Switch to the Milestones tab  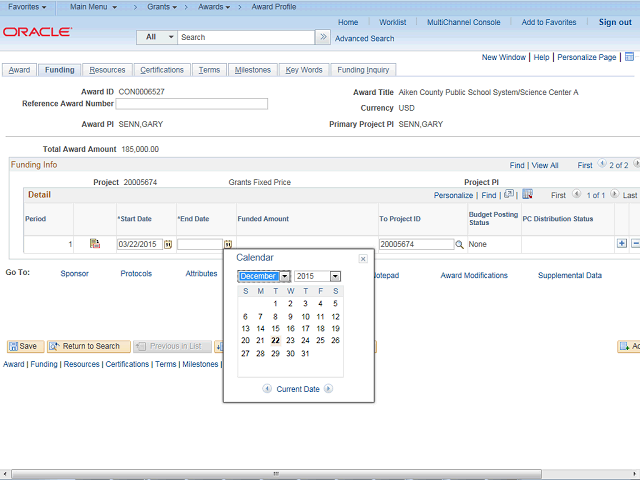tap(253, 70)
